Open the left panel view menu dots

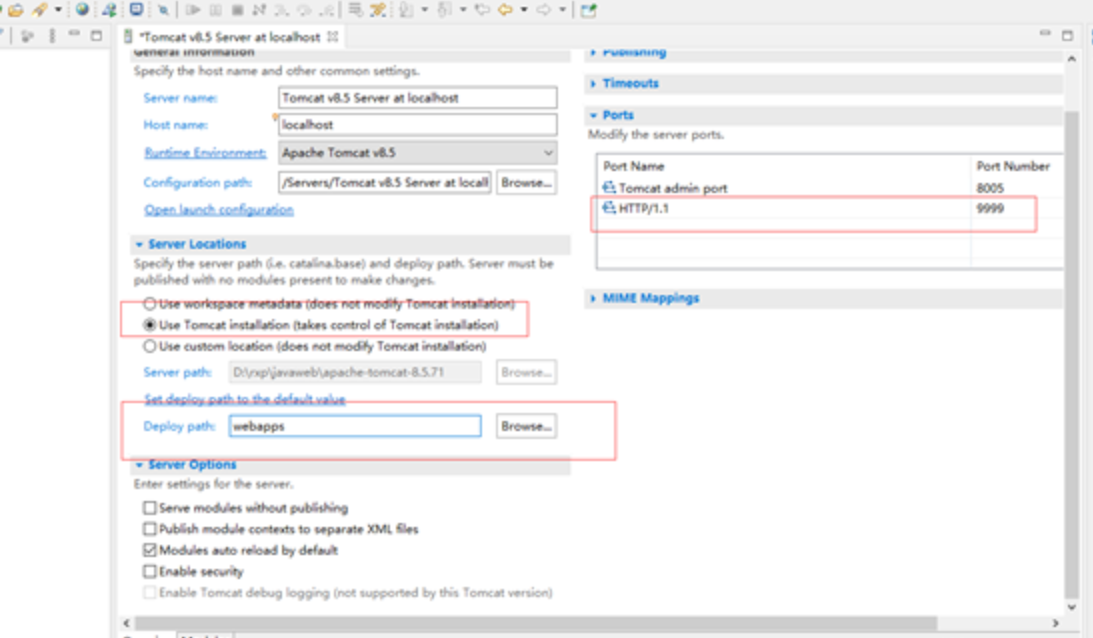pos(52,36)
